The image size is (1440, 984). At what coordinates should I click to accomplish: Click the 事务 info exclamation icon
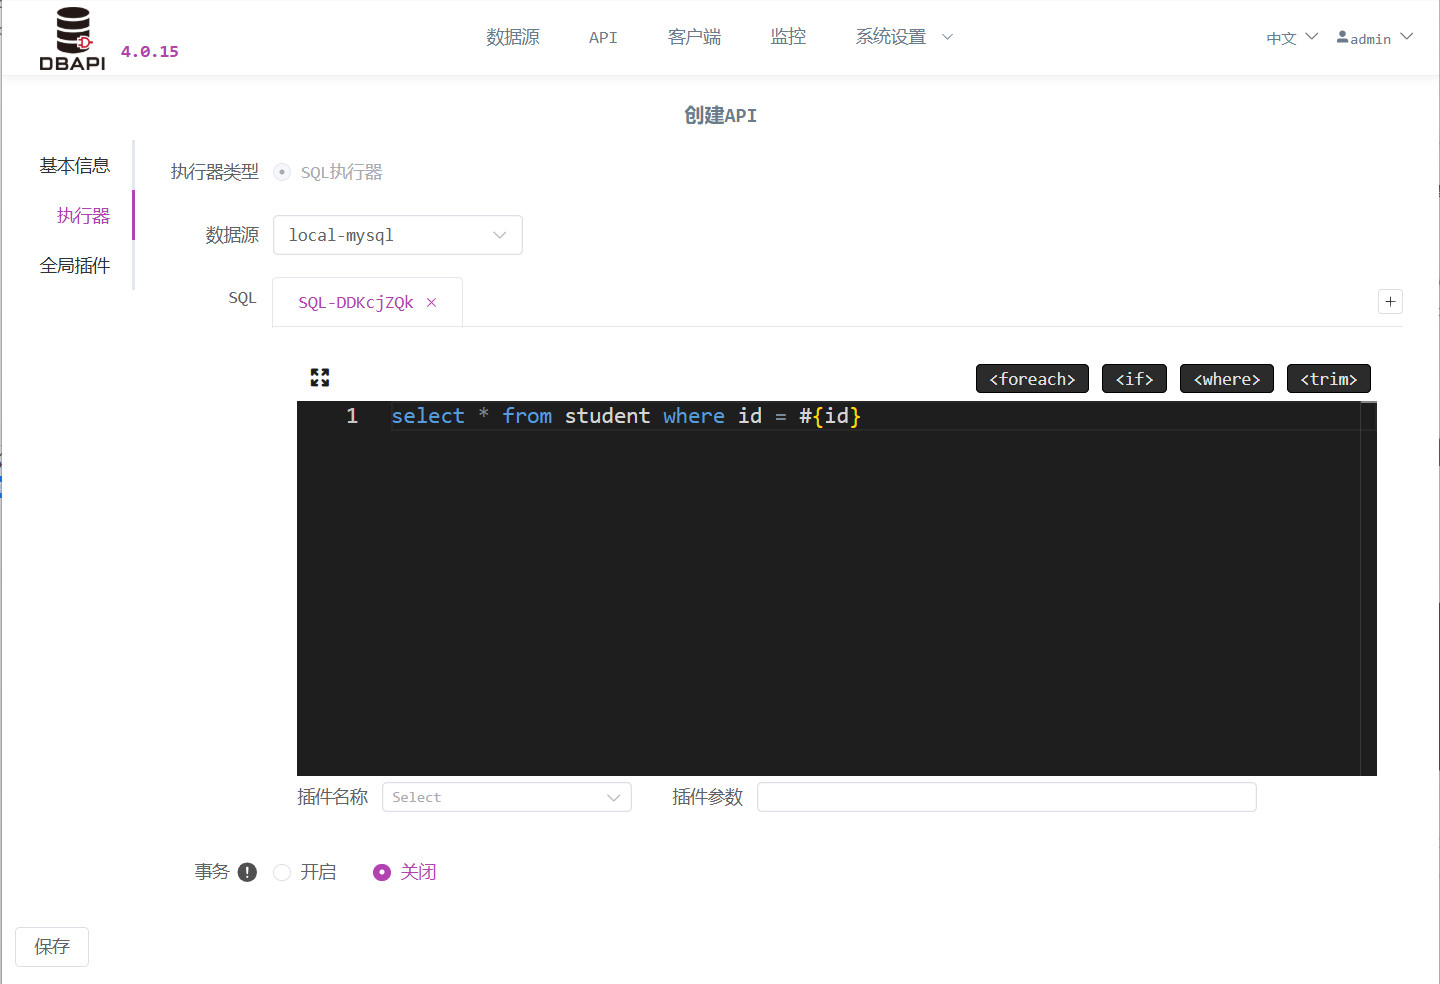(247, 871)
